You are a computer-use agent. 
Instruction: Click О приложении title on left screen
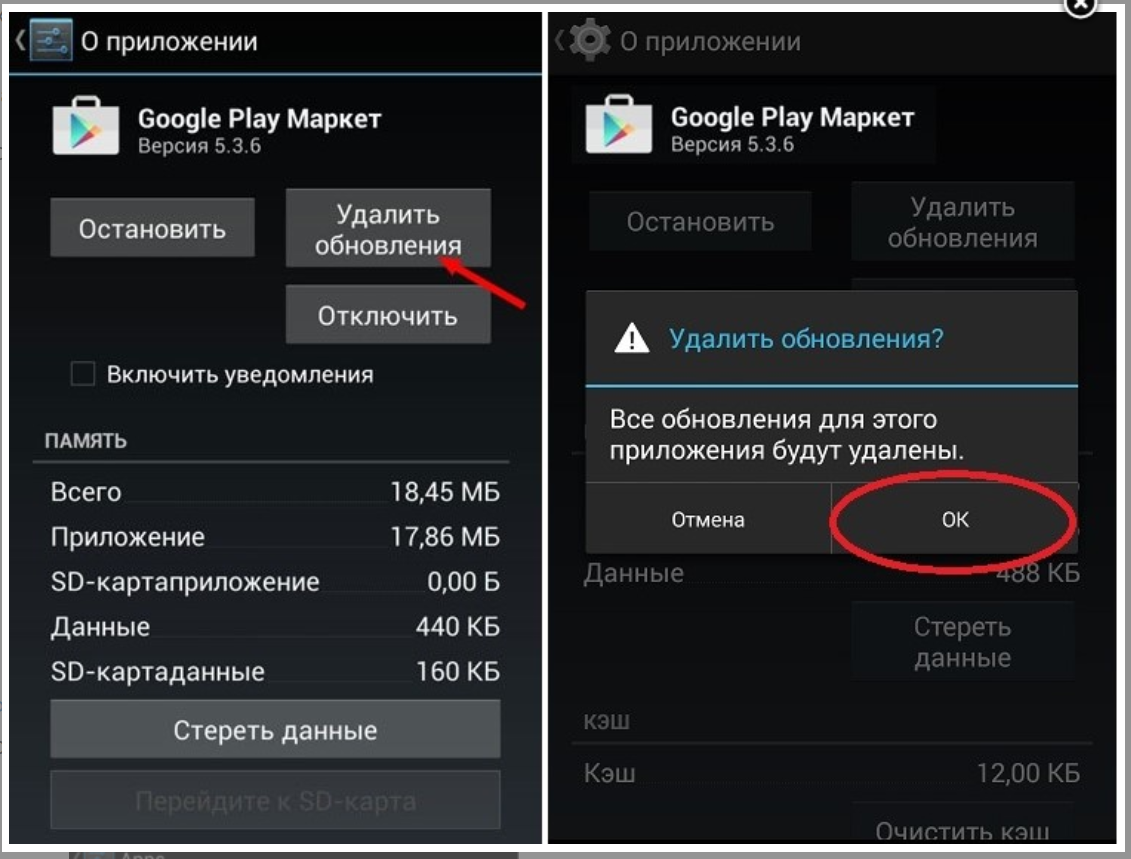[x=169, y=41]
